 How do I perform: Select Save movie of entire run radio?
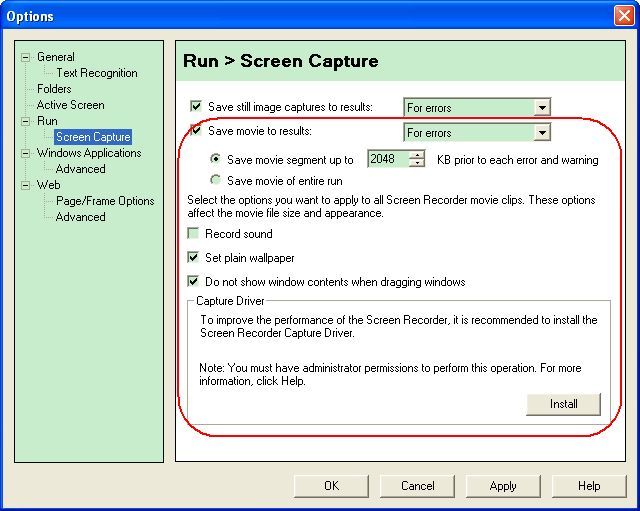pos(215,180)
